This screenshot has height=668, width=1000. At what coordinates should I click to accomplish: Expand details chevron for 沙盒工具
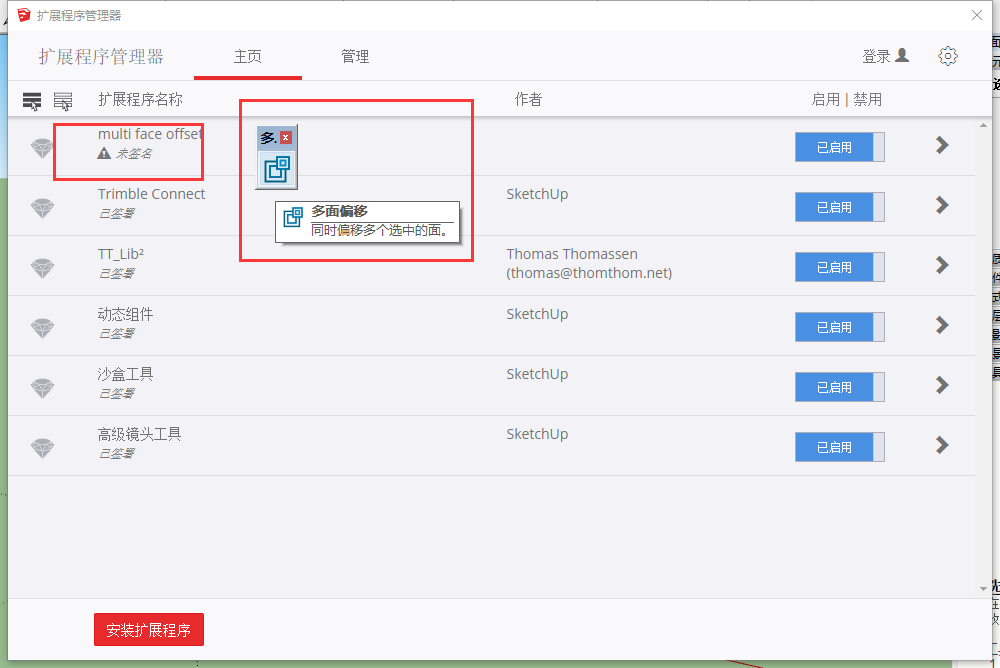tap(942, 385)
